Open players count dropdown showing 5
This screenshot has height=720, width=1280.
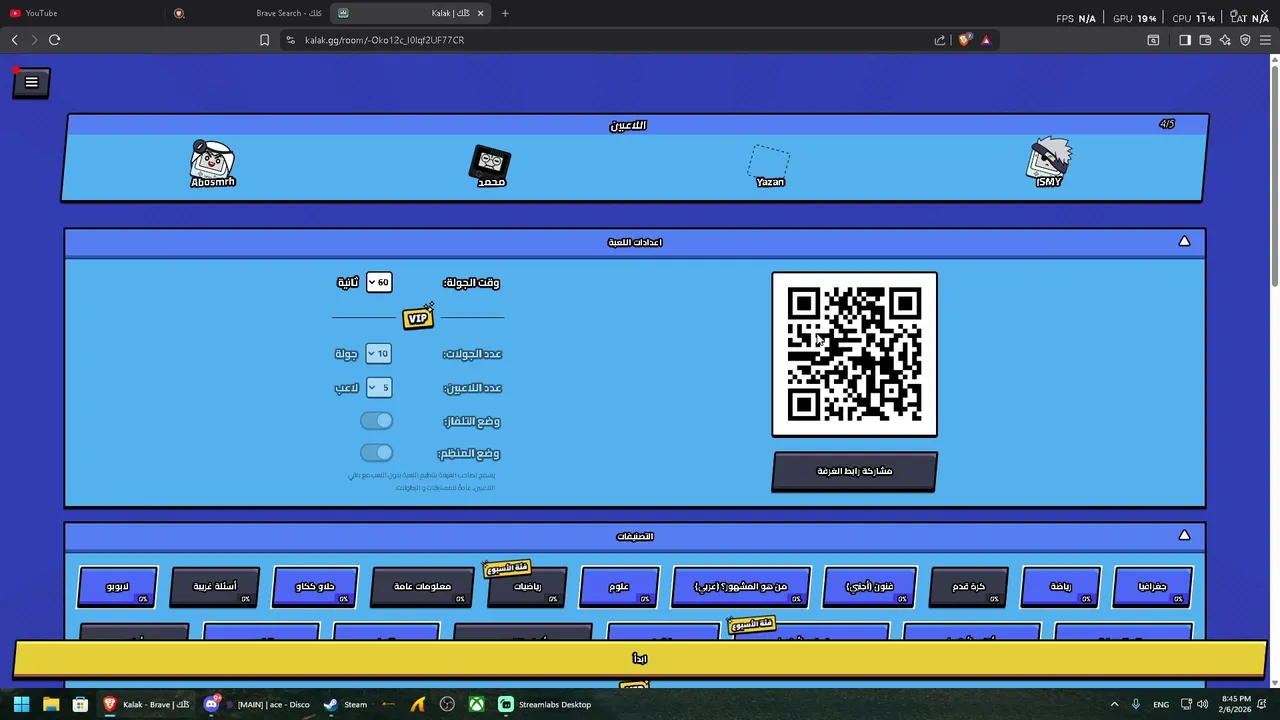(378, 388)
